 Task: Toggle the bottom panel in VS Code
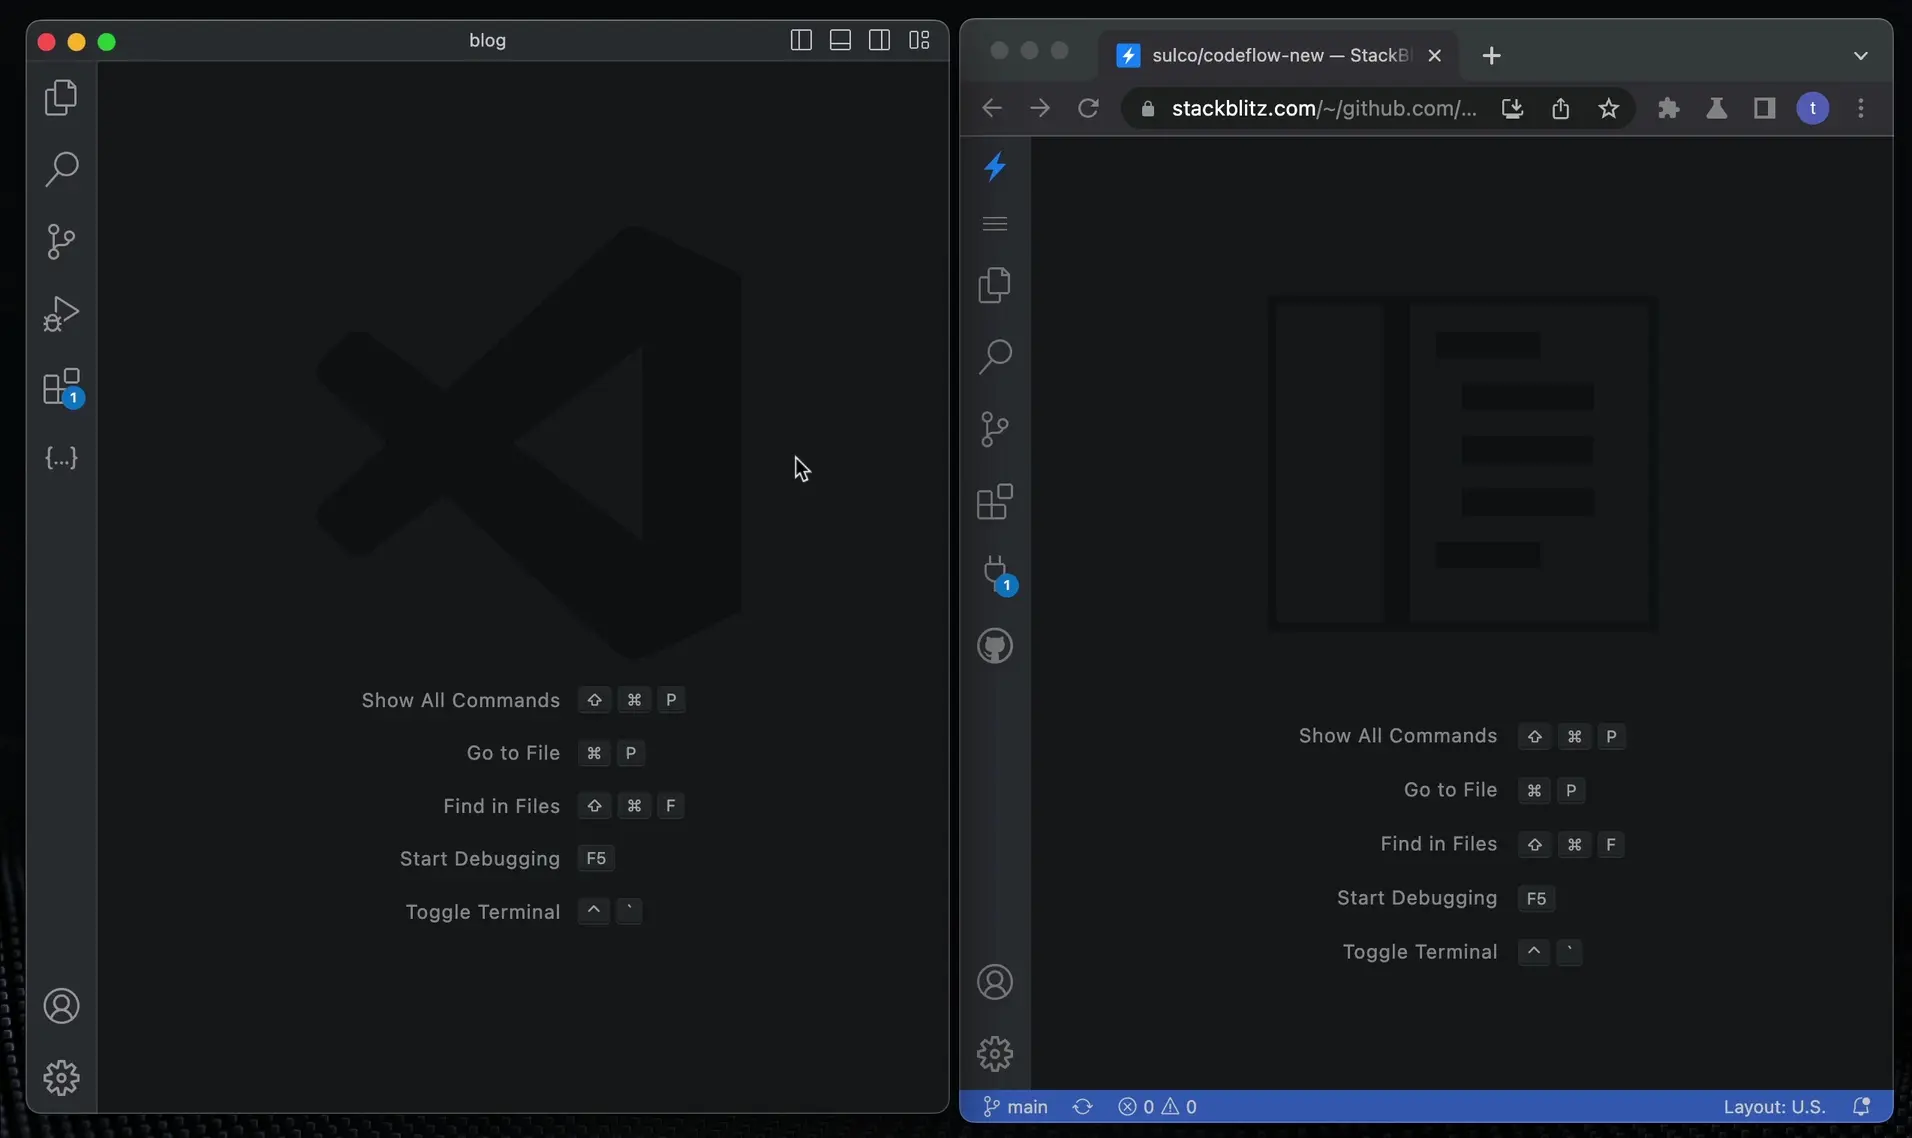(x=841, y=41)
